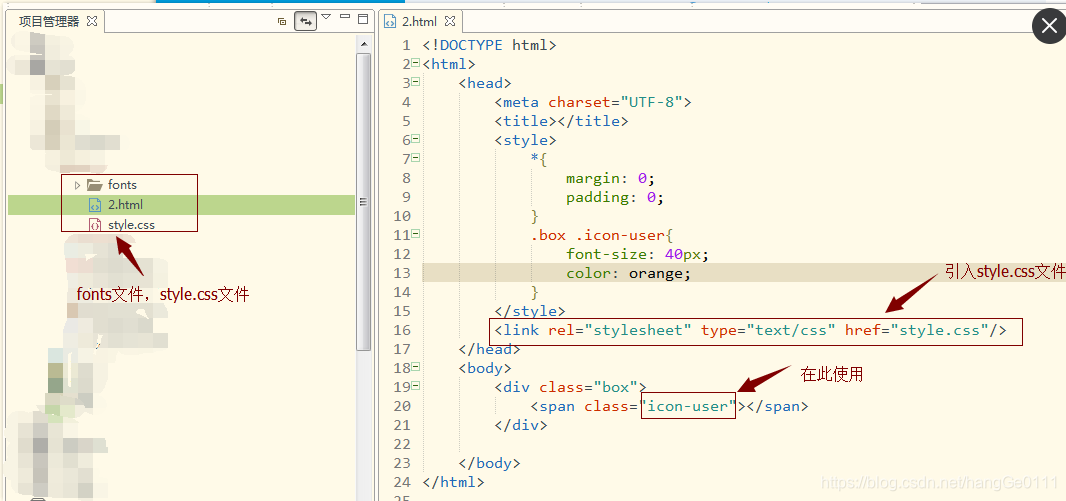Click the <!DOCTYPE html> line
Screen dimensions: 1066x501
point(489,46)
